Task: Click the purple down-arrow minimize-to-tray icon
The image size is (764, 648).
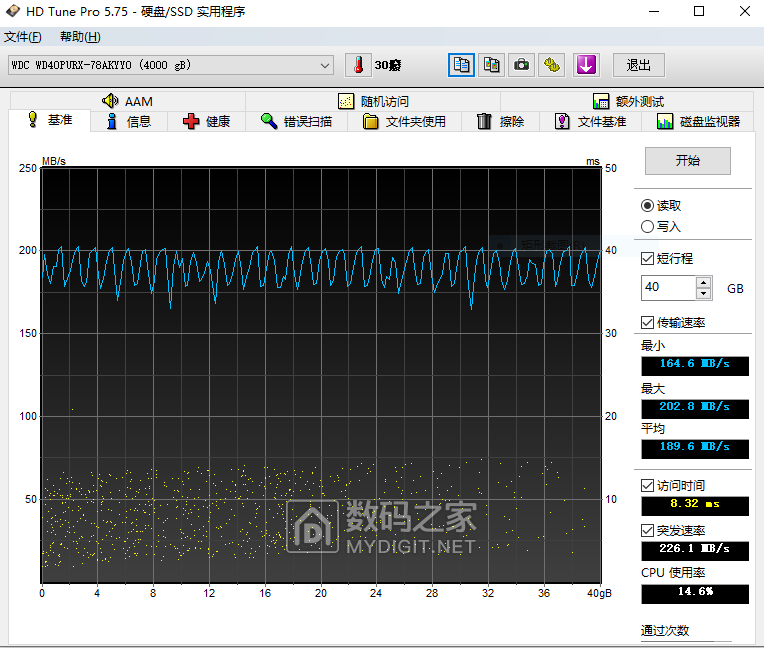Action: point(586,65)
